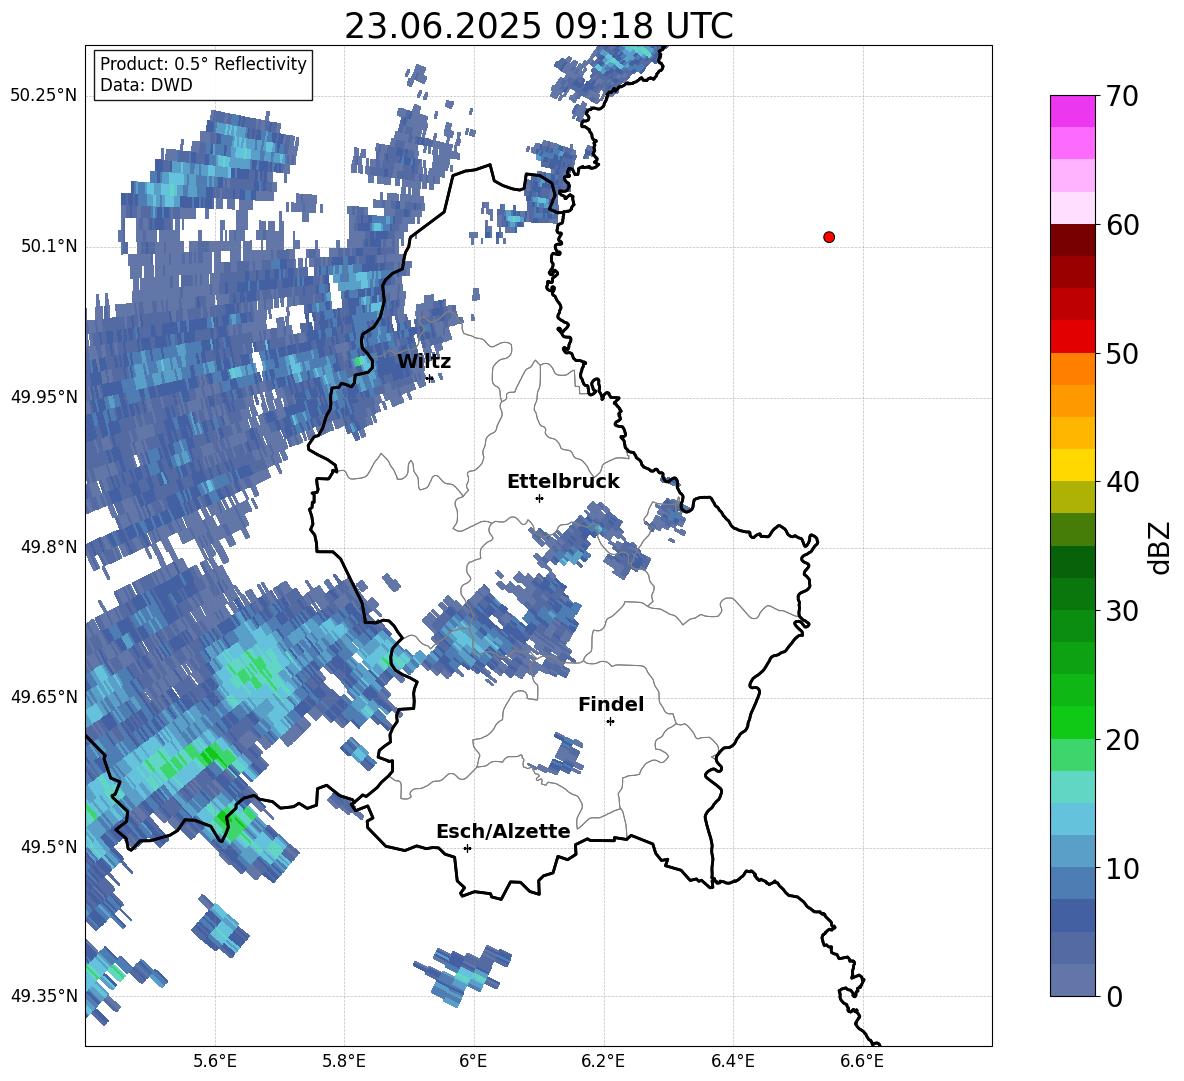Image resolution: width=1184 pixels, height=1081 pixels.
Task: Click the 6.2°E longitude label
Action: pyautogui.click(x=603, y=1061)
